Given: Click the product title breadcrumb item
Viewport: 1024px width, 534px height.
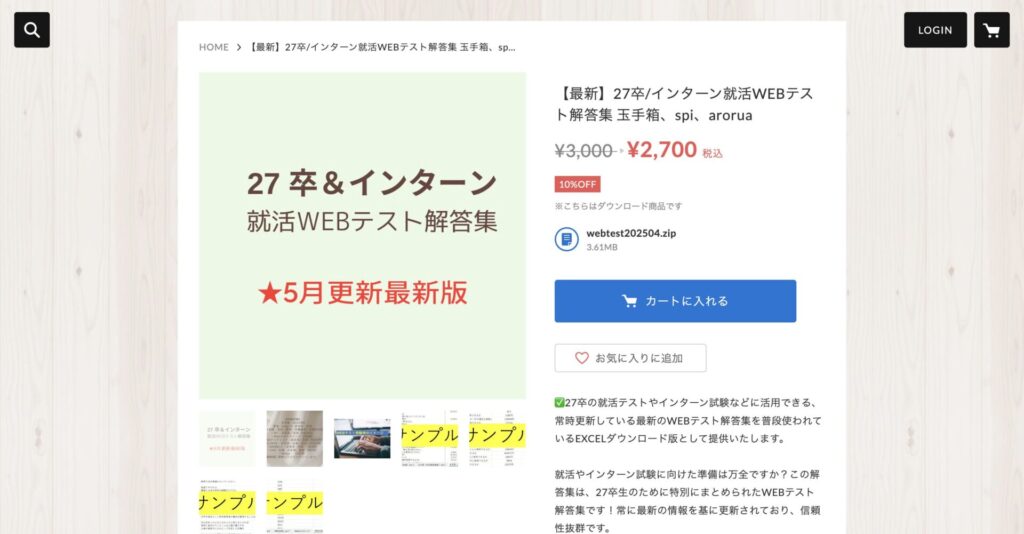Looking at the screenshot, I should [382, 47].
